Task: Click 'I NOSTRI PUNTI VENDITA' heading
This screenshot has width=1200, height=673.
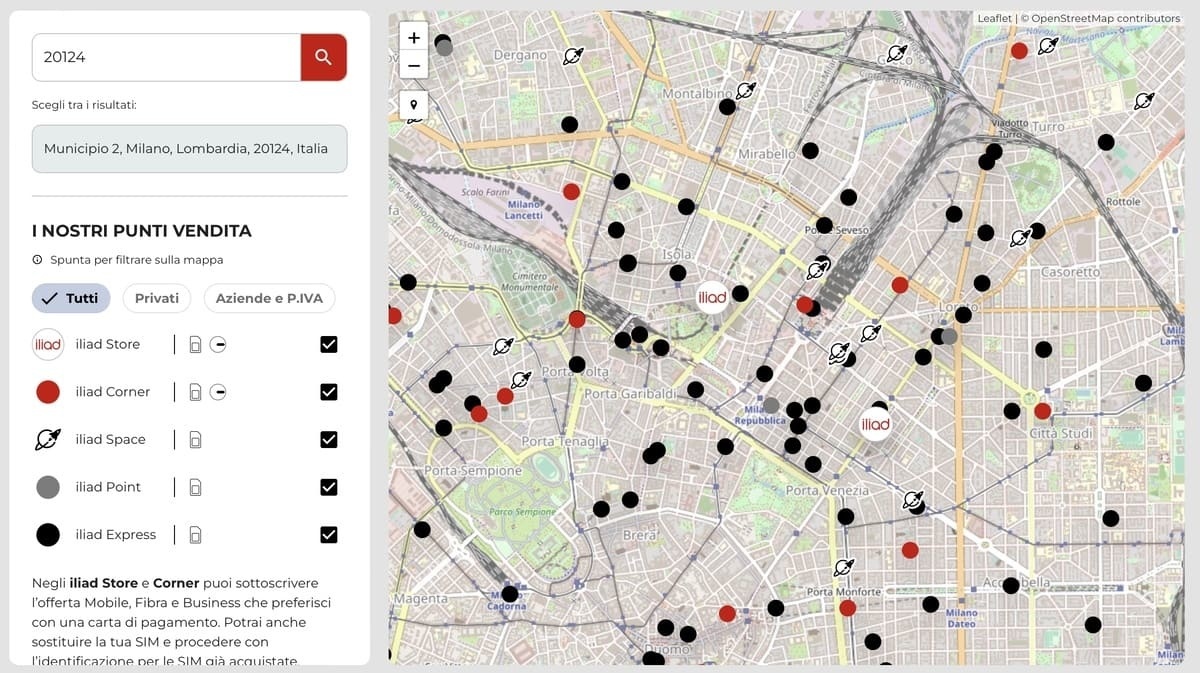Action: click(142, 231)
